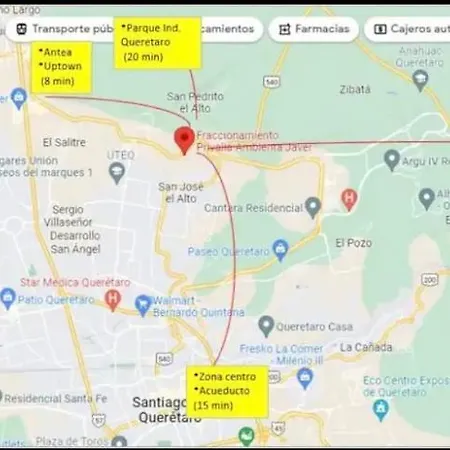Click the Parque Ind. Queretaro note

coord(157,43)
